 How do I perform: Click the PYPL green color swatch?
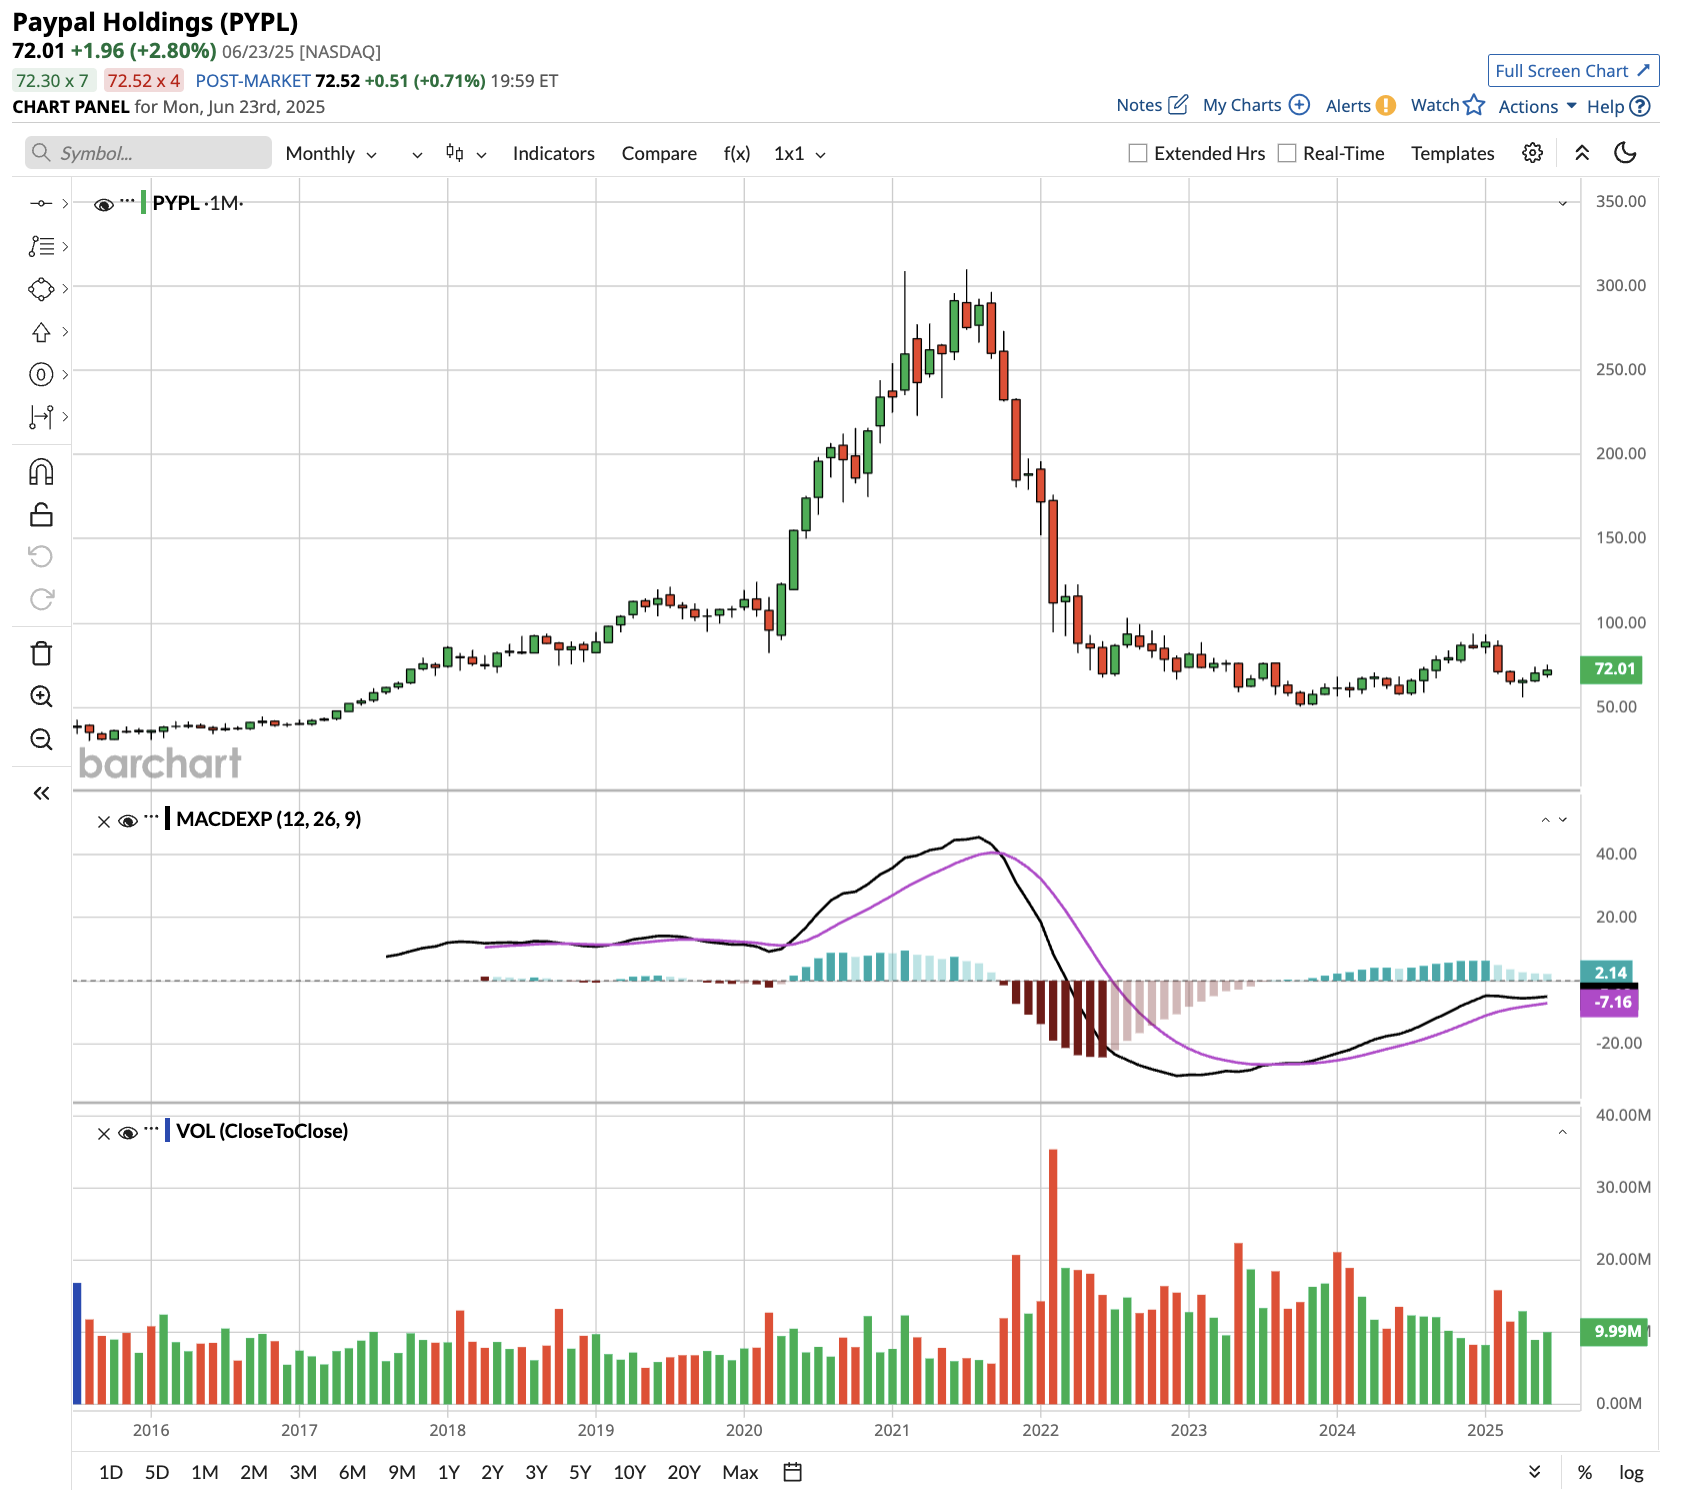click(x=144, y=202)
